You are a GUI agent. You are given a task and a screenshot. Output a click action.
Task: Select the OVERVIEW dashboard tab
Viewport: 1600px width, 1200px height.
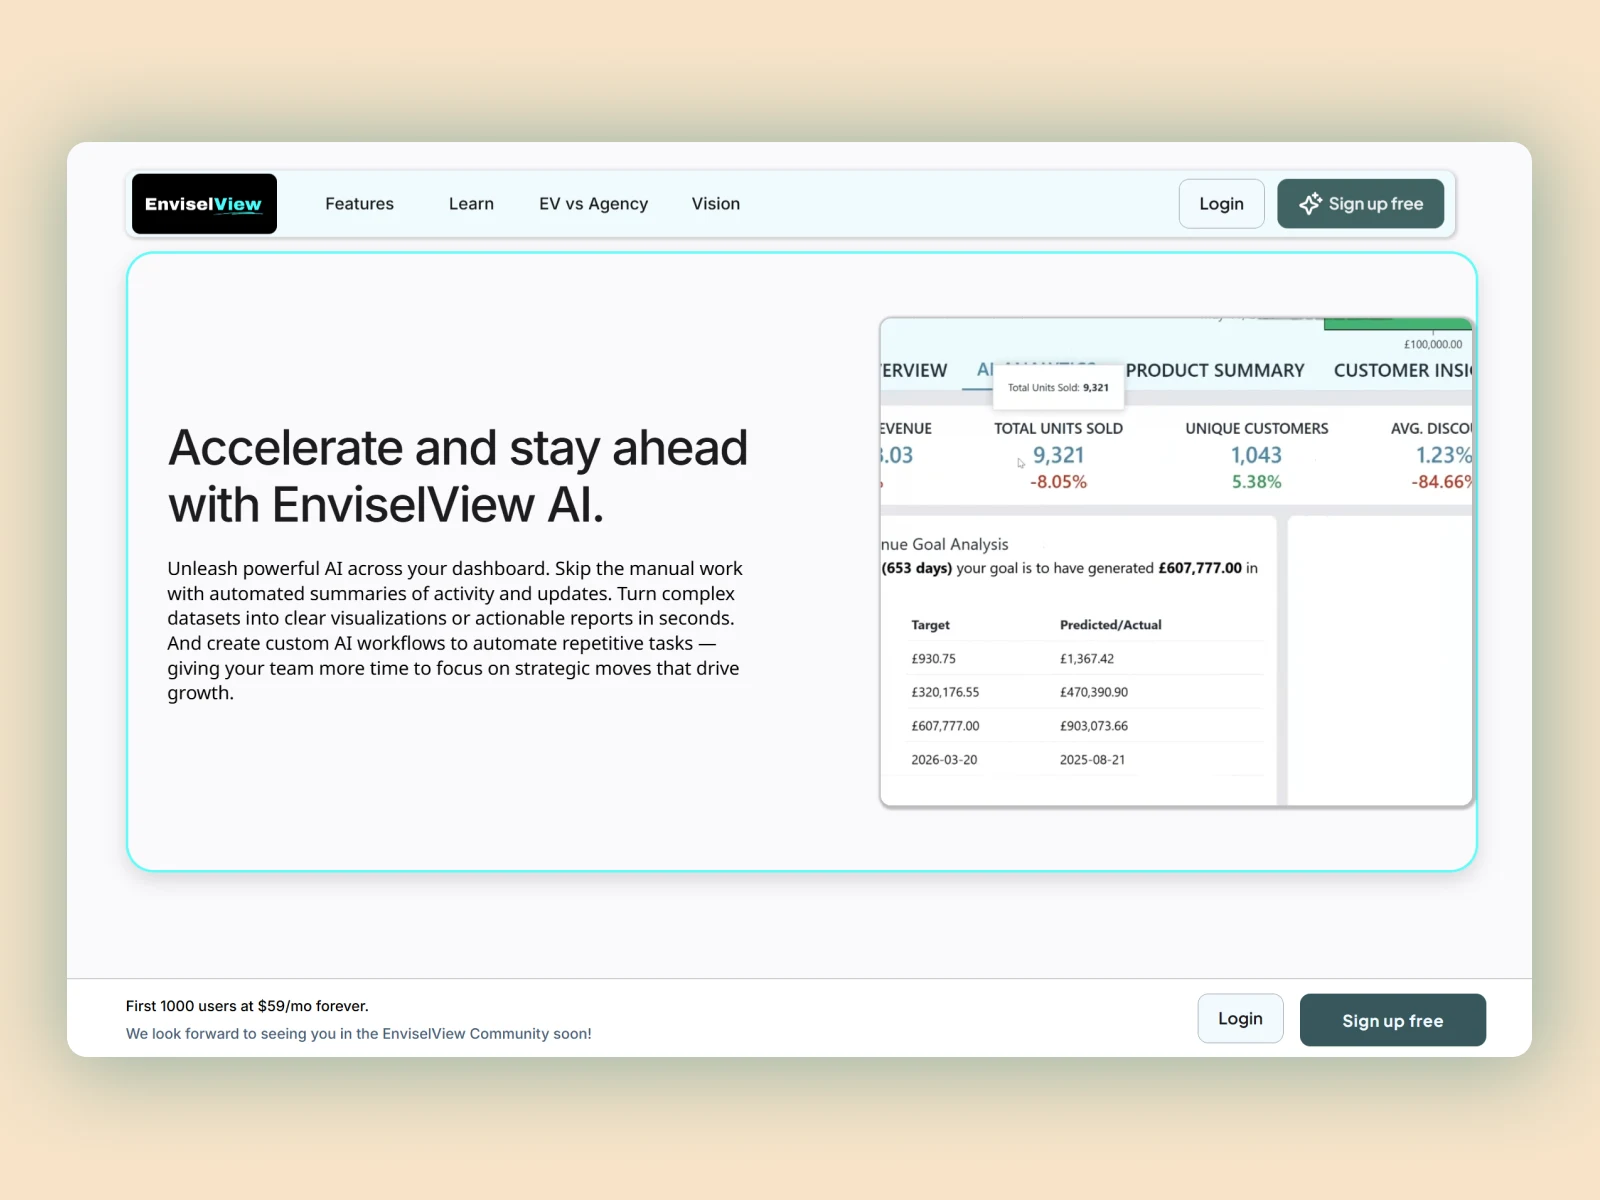914,370
